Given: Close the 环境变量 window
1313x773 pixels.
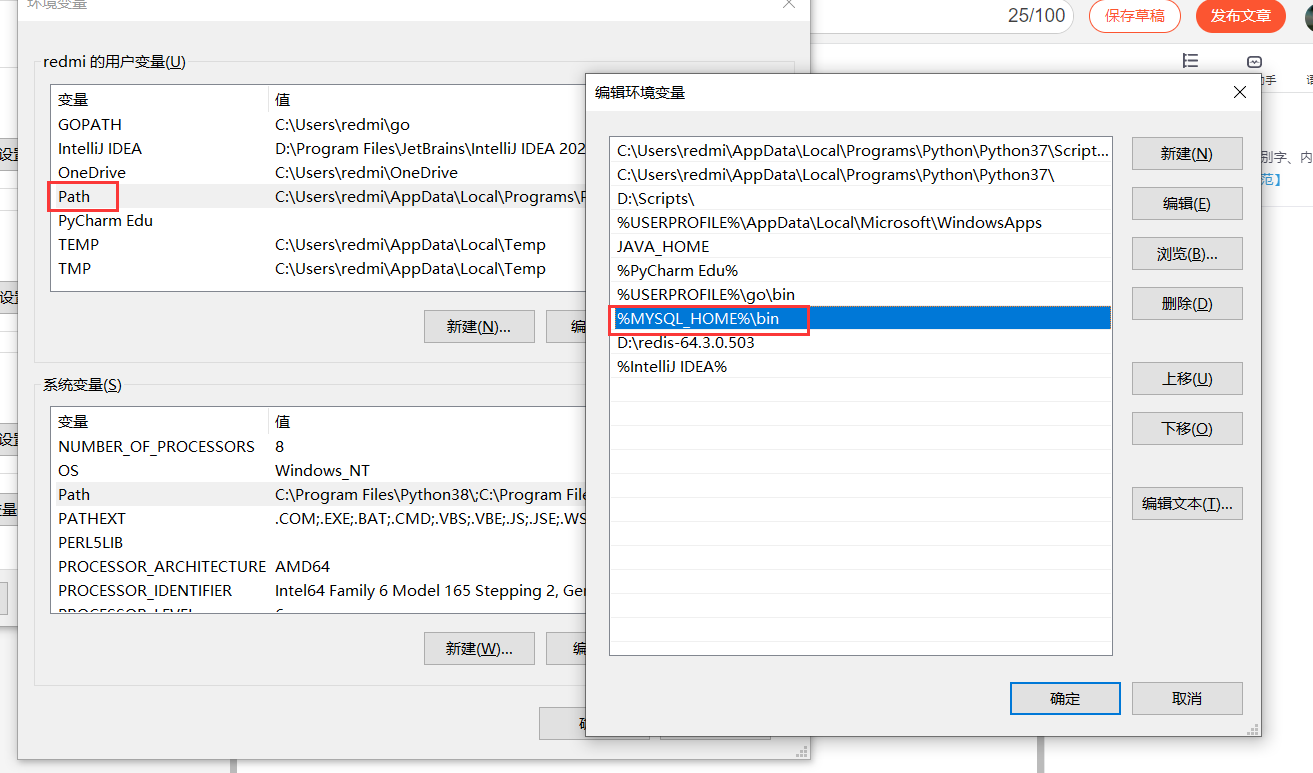Looking at the screenshot, I should (789, 4).
